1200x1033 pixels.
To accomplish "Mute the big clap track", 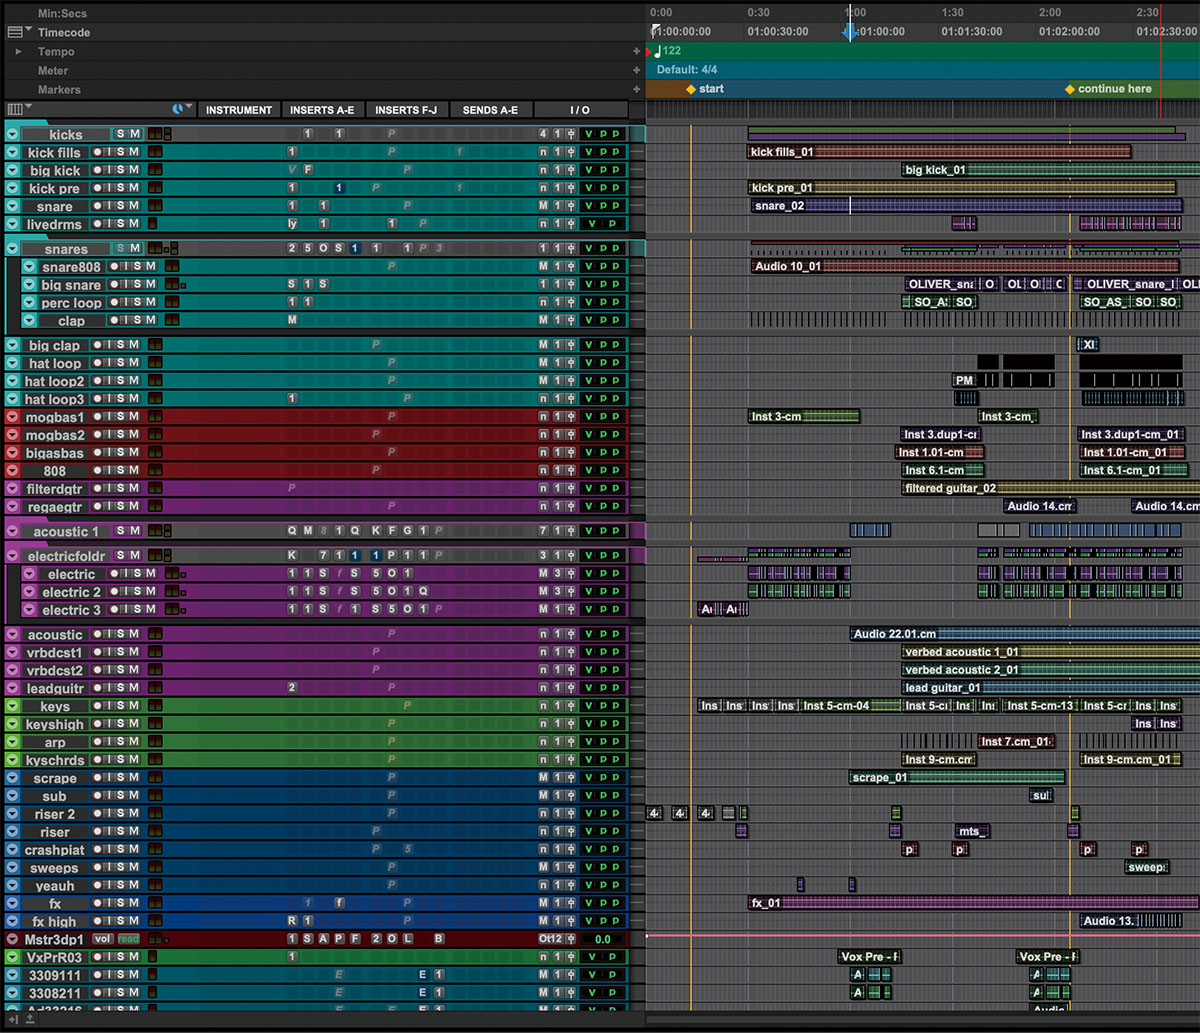I will 134,346.
